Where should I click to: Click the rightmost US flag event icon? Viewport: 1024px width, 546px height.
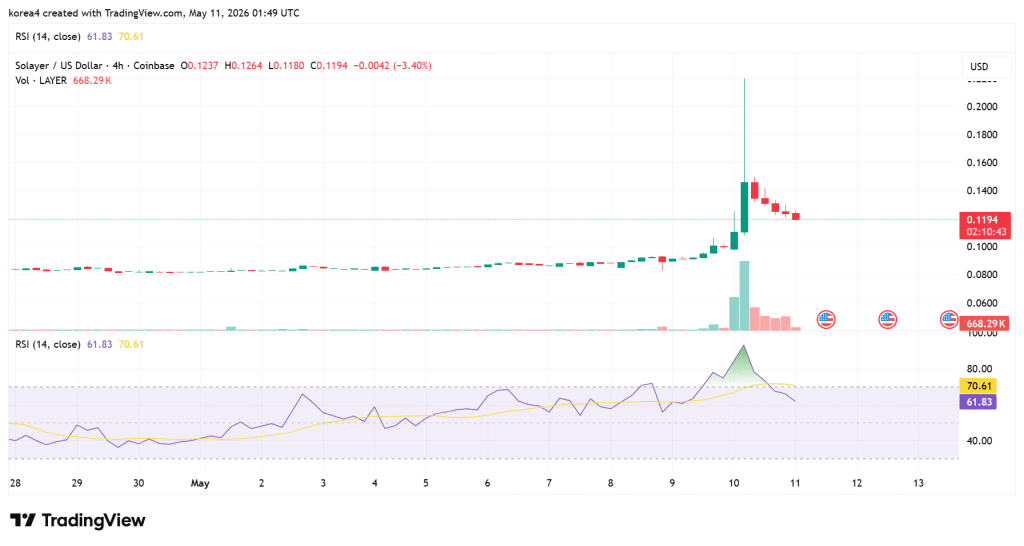tap(948, 319)
